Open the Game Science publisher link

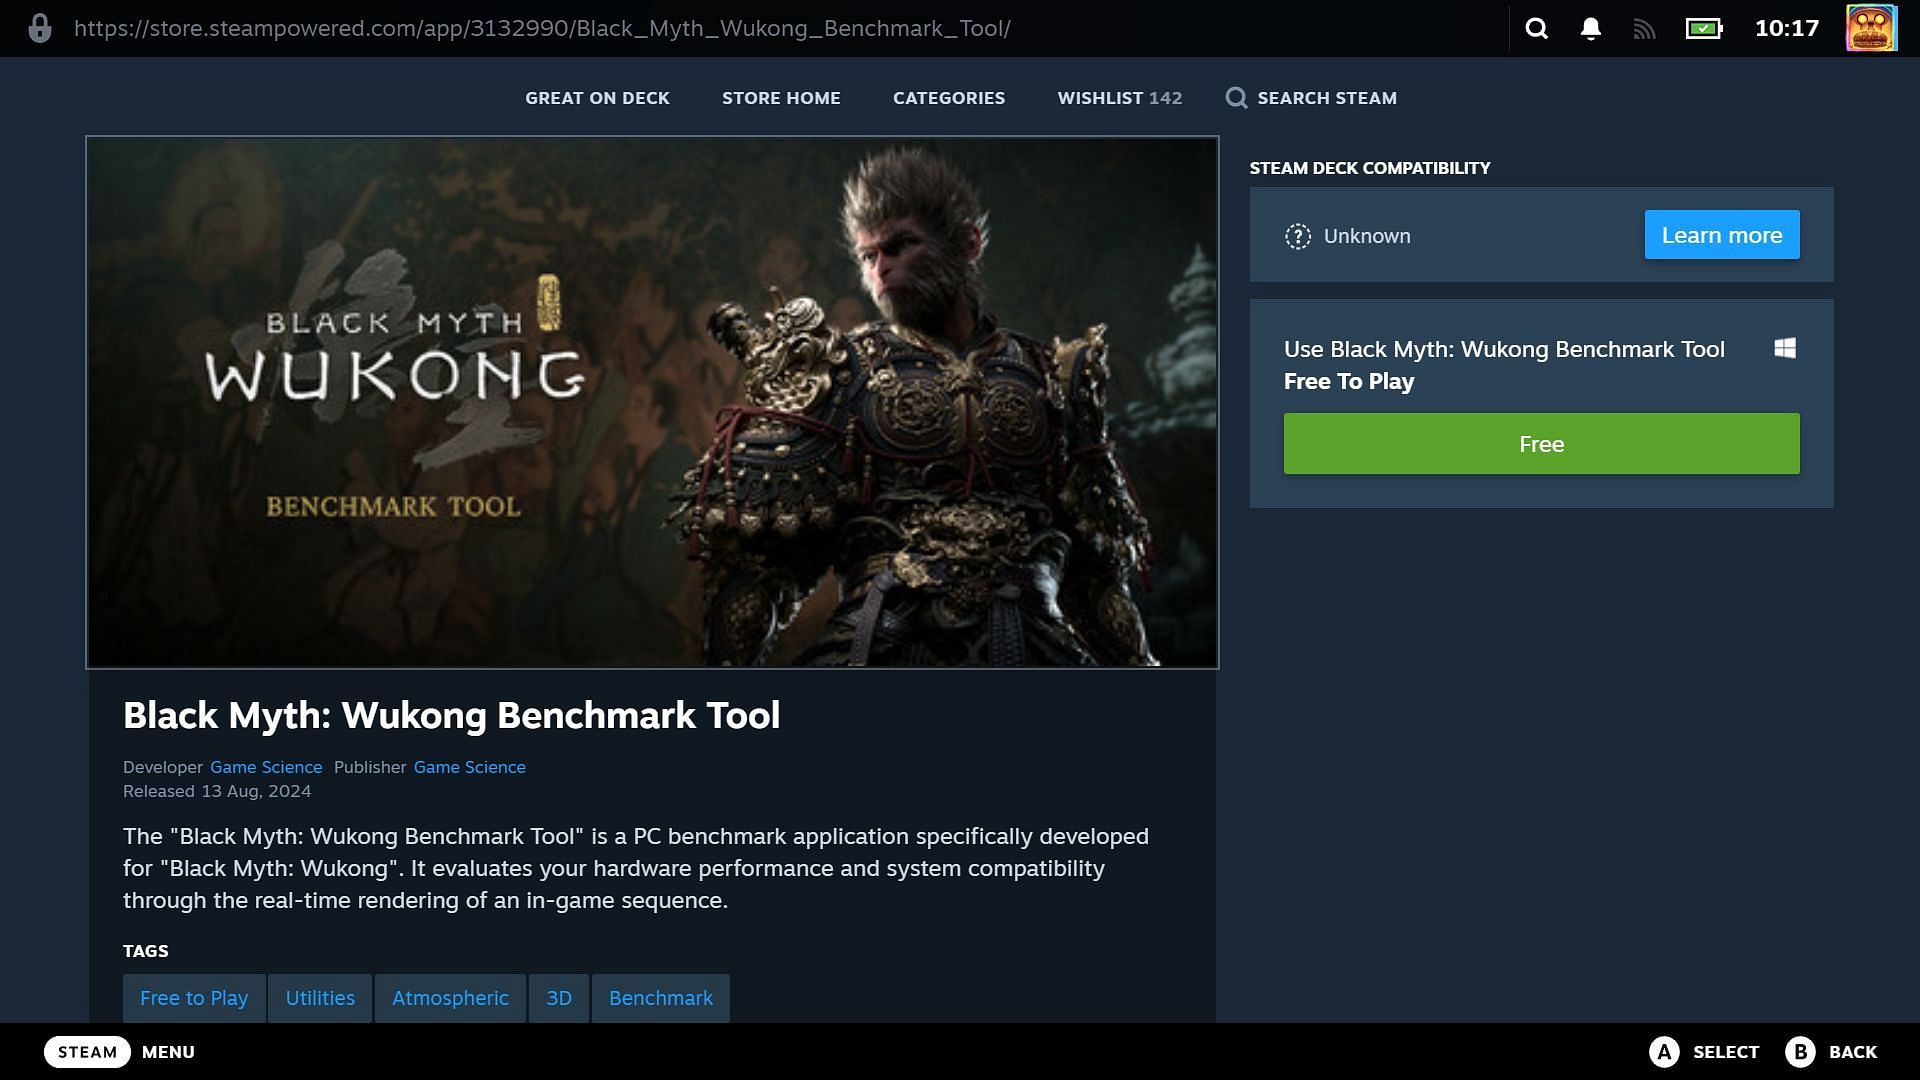(x=470, y=767)
